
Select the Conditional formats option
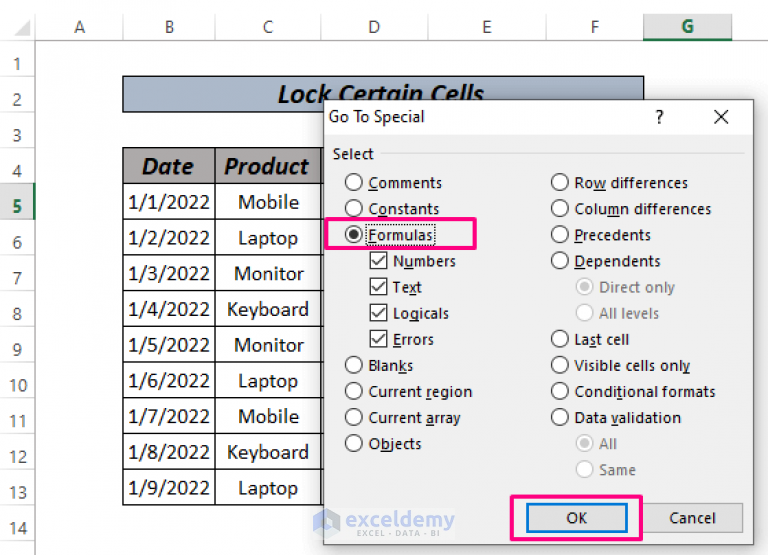[560, 392]
